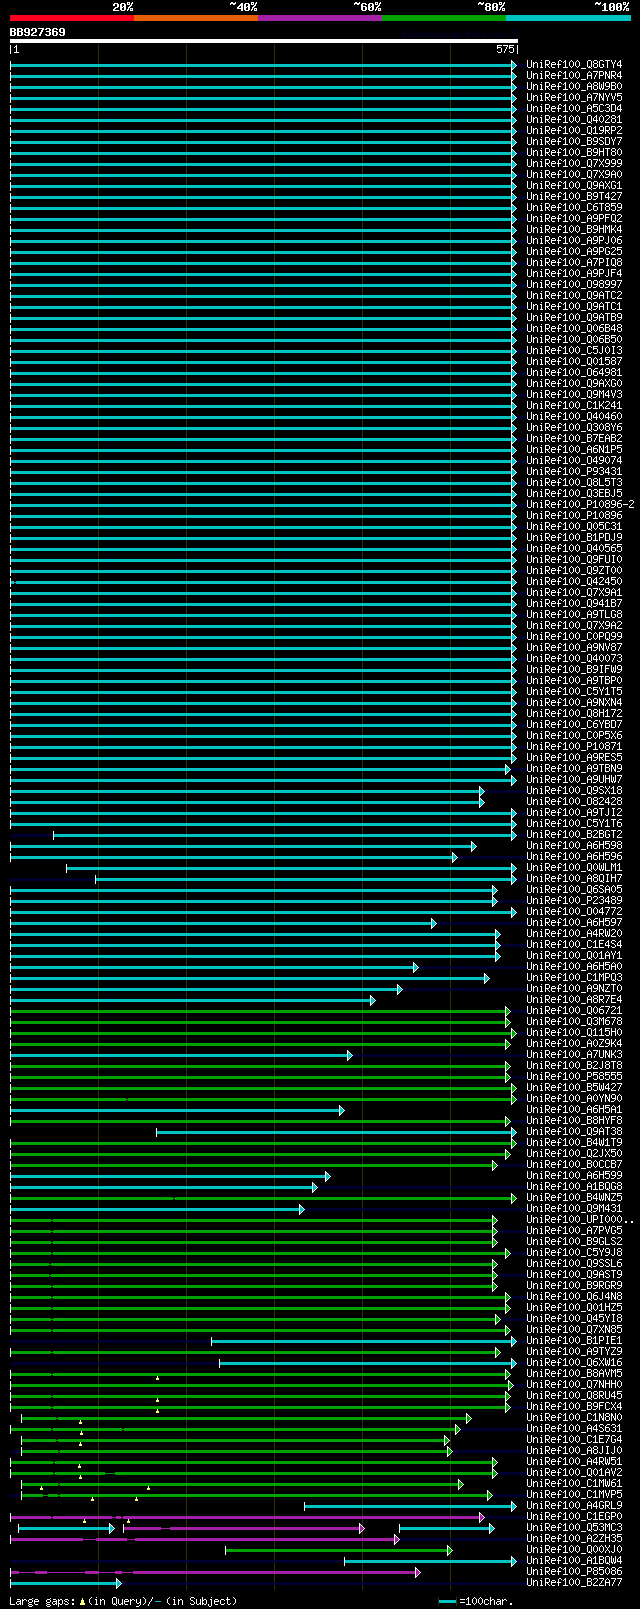Screen dimensions: 640x1609
Task: Select the label UniRef100_A9PFQ2
Action: 574,219
